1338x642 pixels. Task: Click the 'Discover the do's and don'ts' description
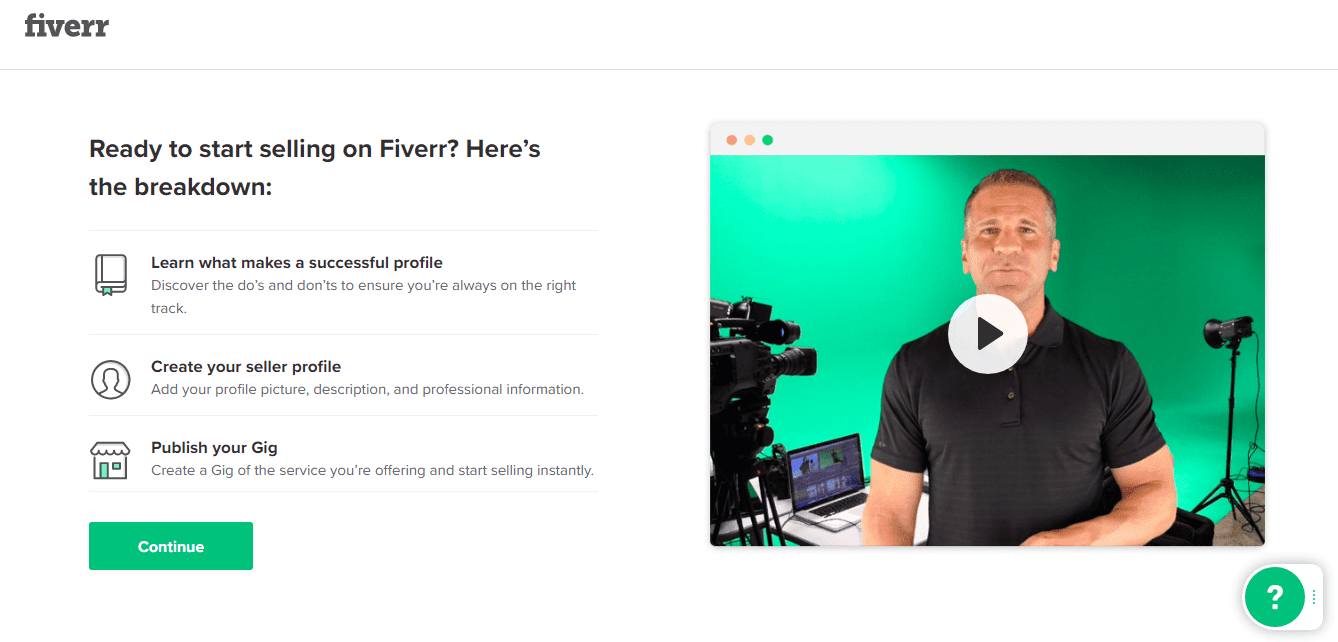click(364, 297)
